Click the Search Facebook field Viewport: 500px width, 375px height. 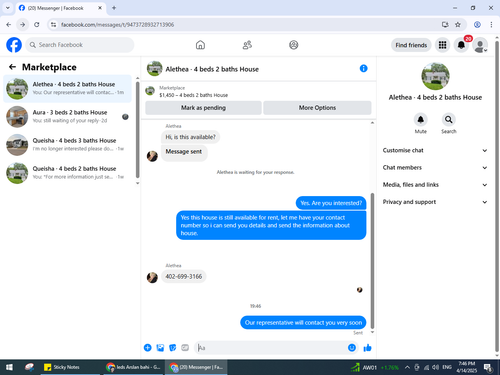click(x=80, y=45)
